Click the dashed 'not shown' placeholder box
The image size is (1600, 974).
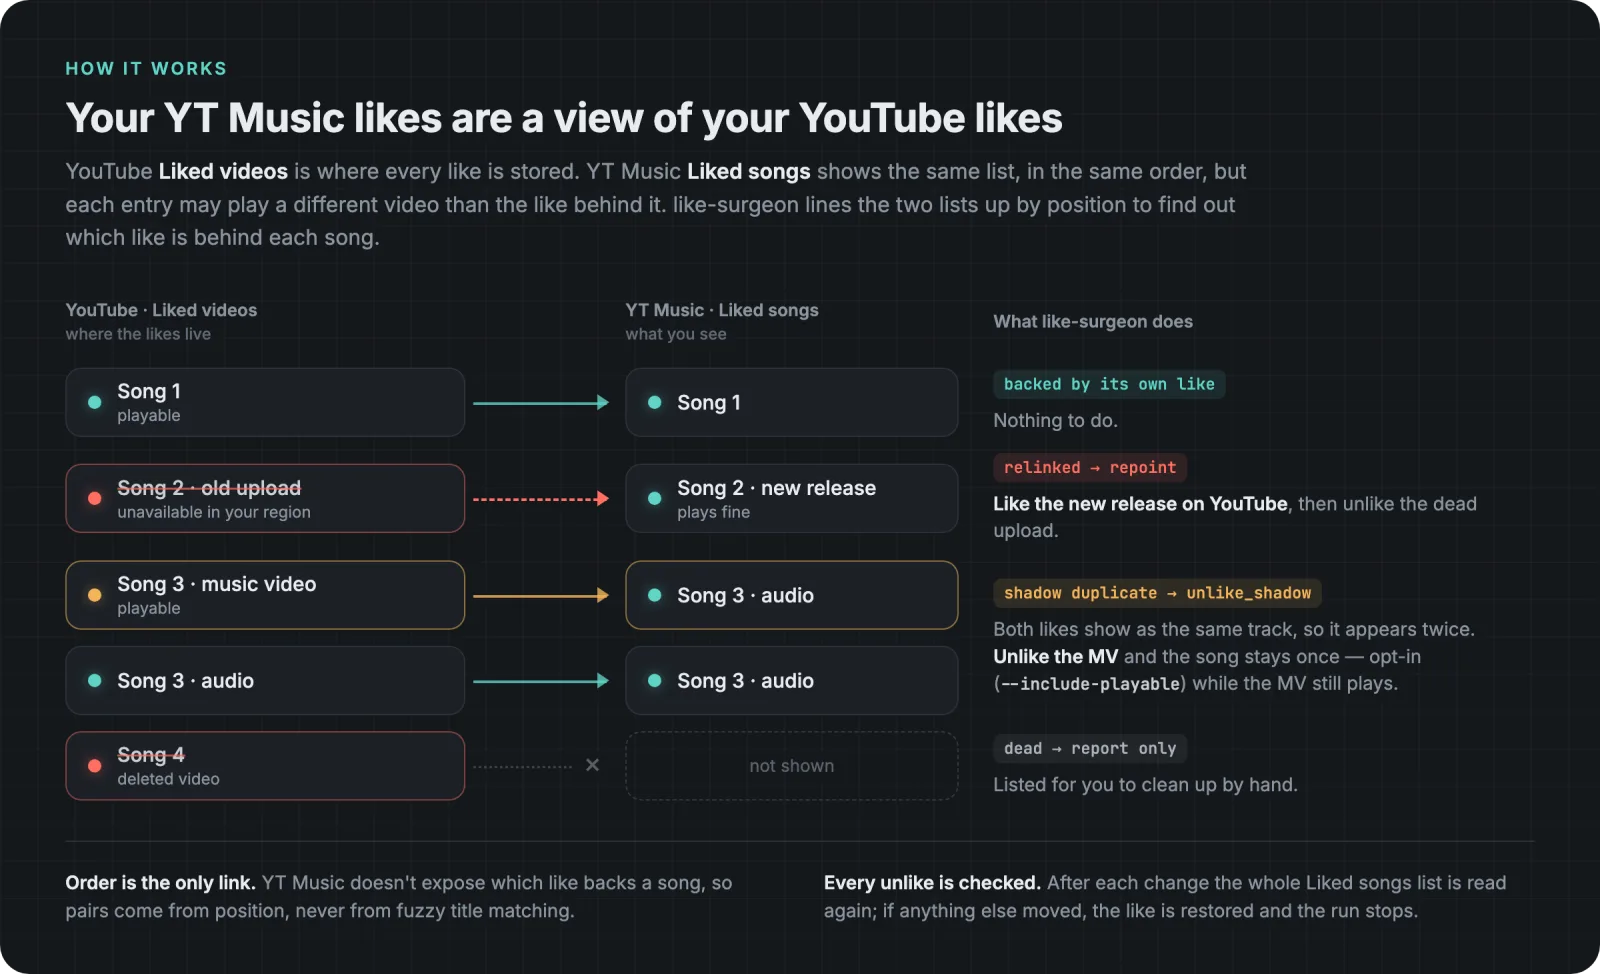point(791,766)
